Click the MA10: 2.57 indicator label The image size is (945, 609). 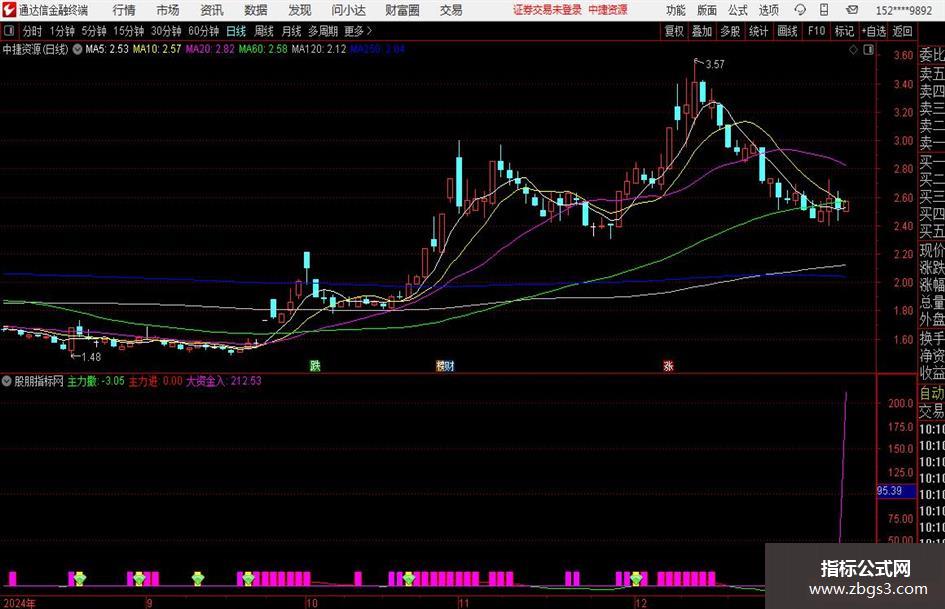[x=157, y=49]
